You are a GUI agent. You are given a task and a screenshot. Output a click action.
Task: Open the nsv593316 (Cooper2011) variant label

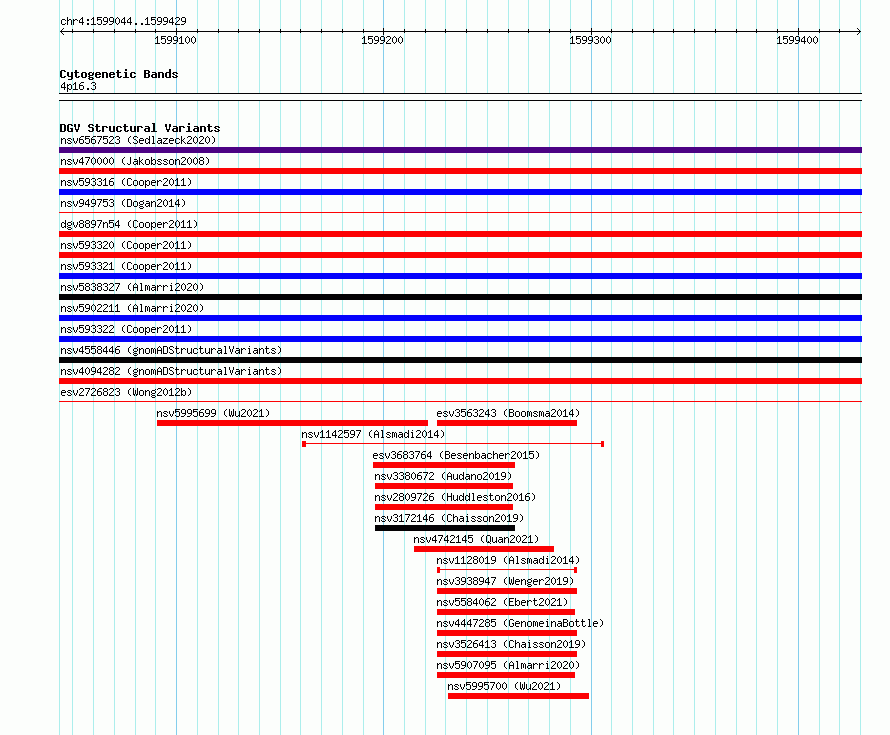click(x=126, y=182)
